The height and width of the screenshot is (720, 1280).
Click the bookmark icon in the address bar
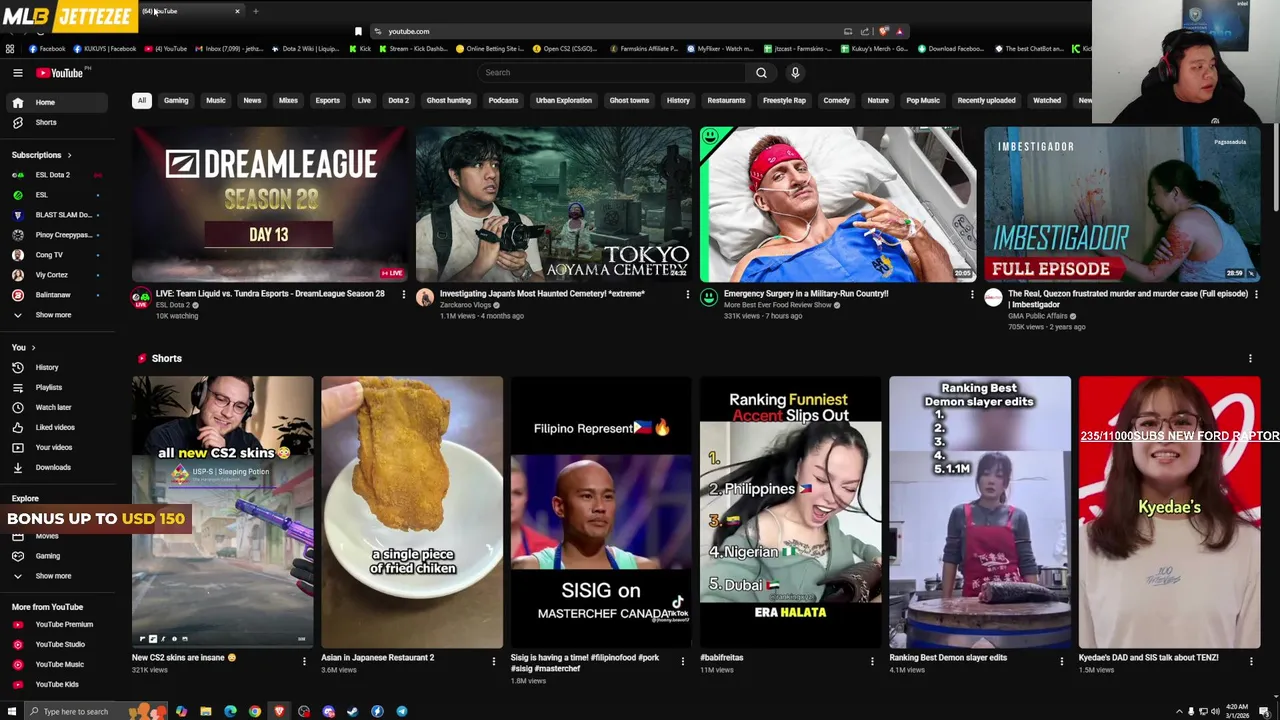point(358,31)
